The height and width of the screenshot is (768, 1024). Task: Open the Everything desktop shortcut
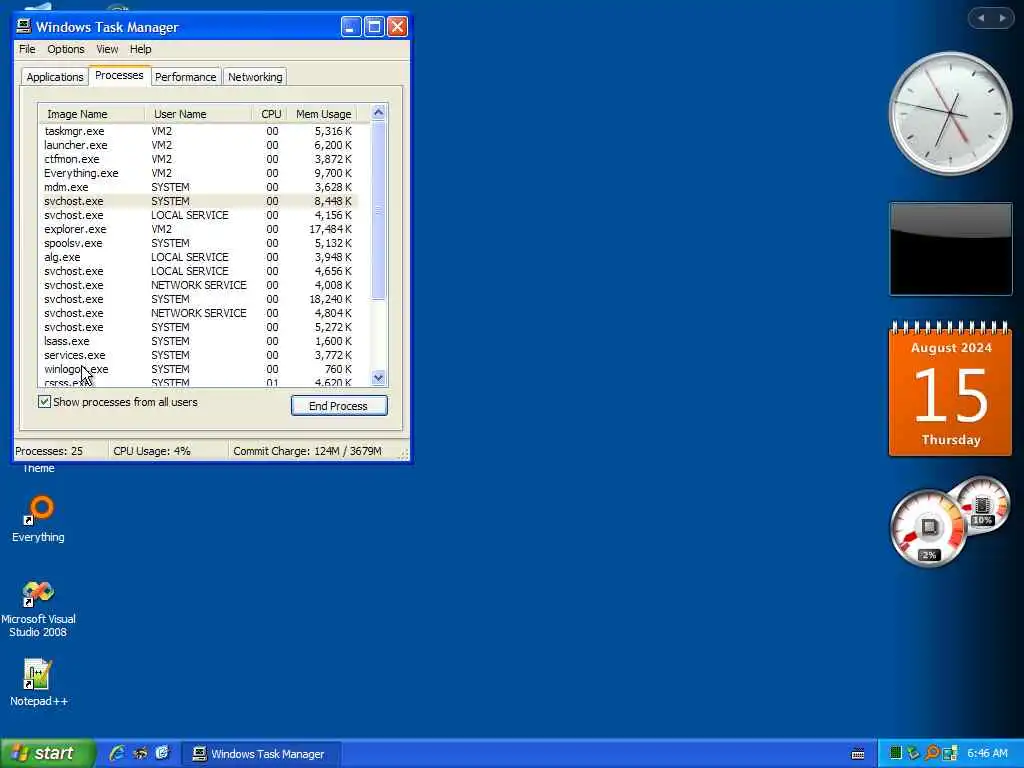click(x=39, y=519)
